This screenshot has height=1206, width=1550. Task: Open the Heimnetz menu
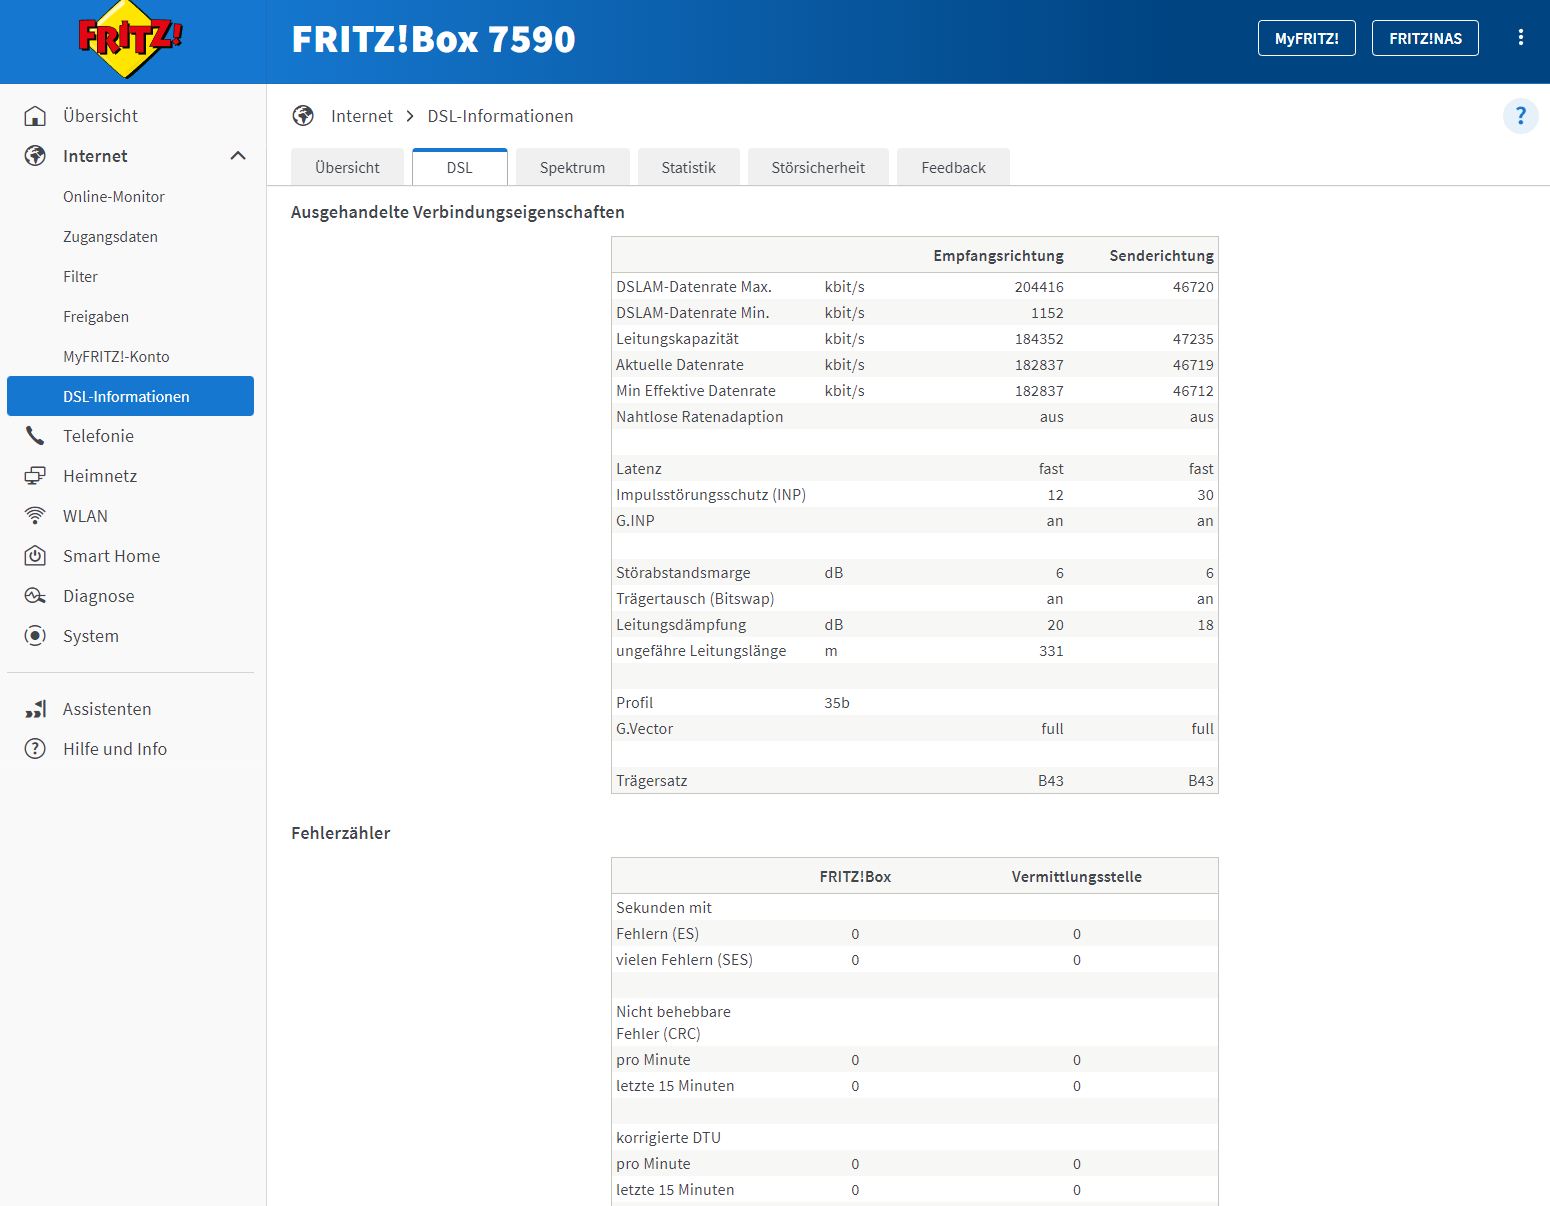[x=130, y=476]
